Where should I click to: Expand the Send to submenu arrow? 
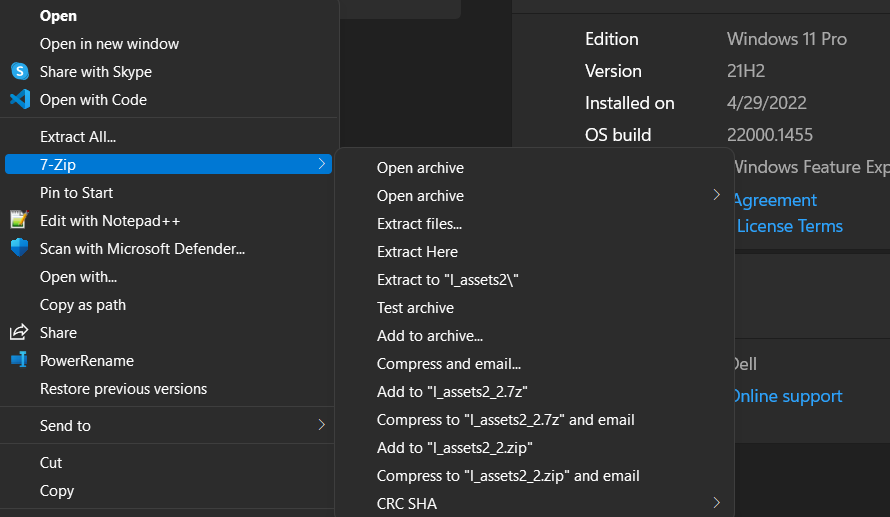click(x=322, y=425)
